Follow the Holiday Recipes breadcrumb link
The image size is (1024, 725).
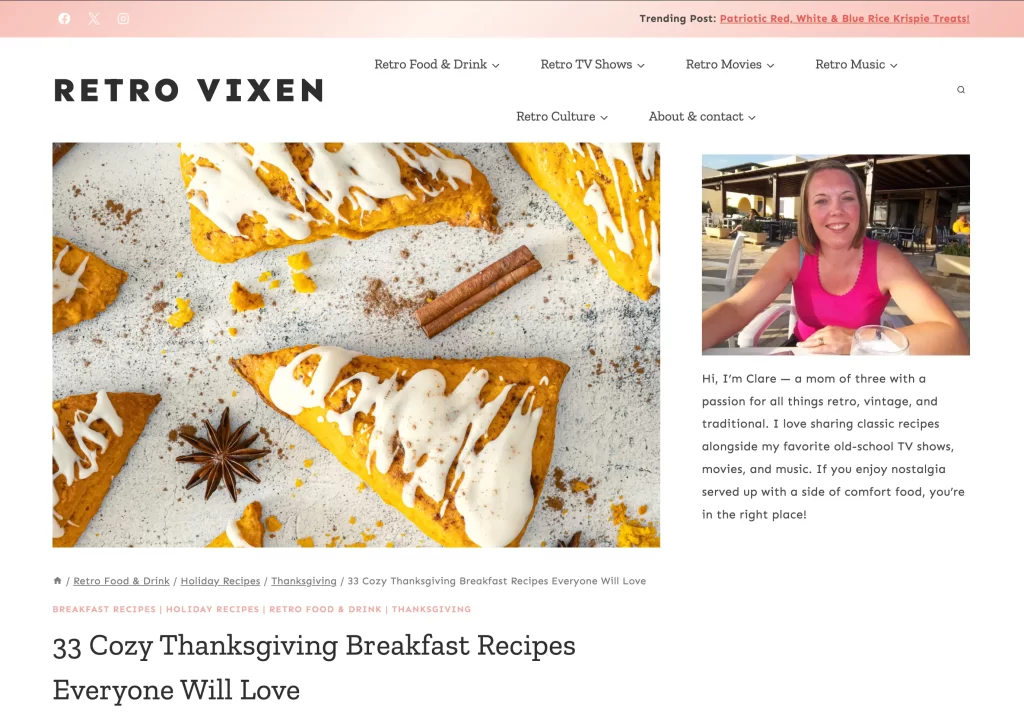tap(220, 581)
